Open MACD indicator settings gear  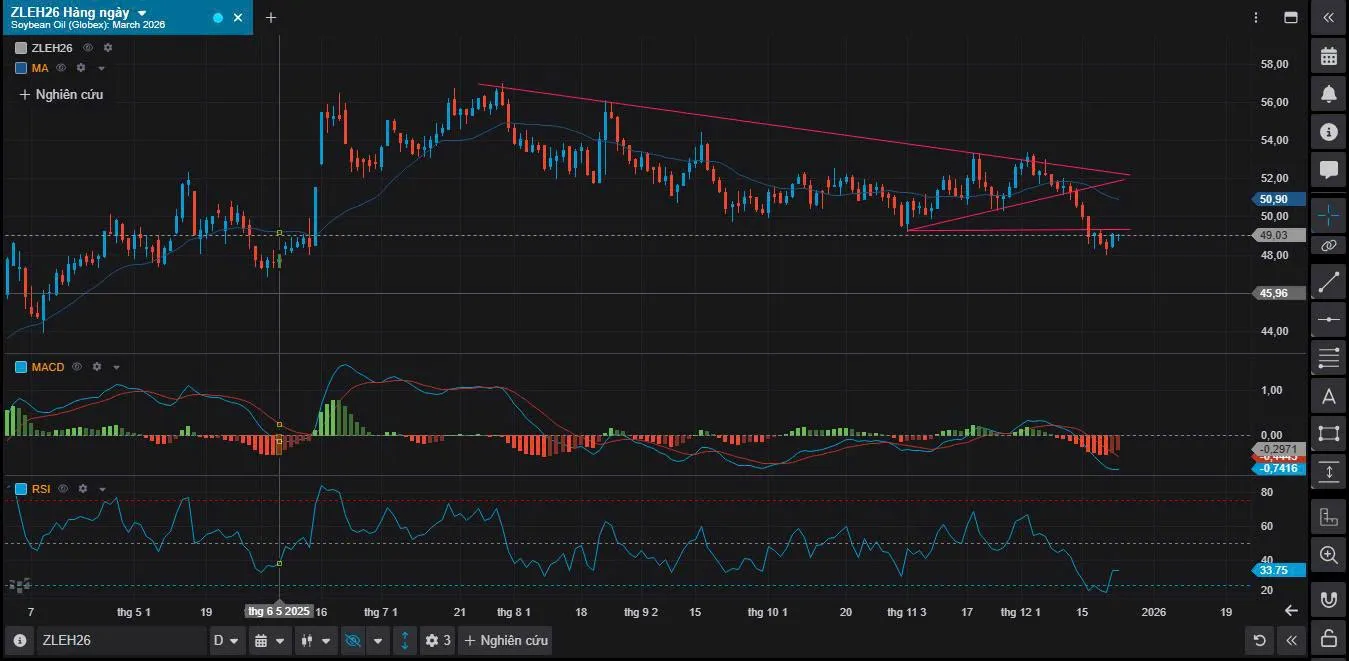(97, 367)
